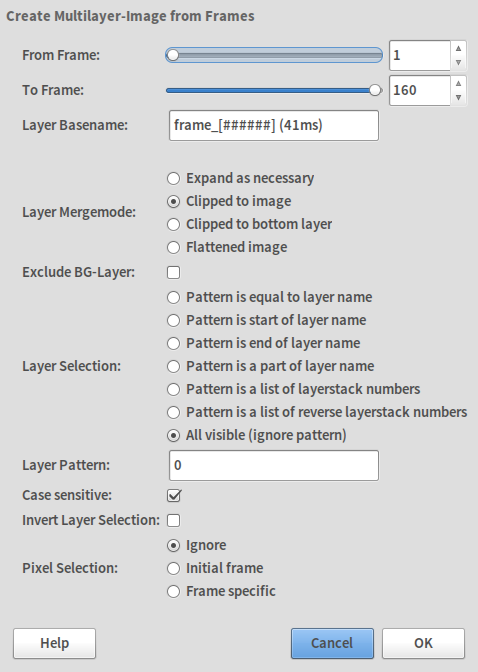478x672 pixels.
Task: Click the To Frame slider handle
Action: (375, 90)
